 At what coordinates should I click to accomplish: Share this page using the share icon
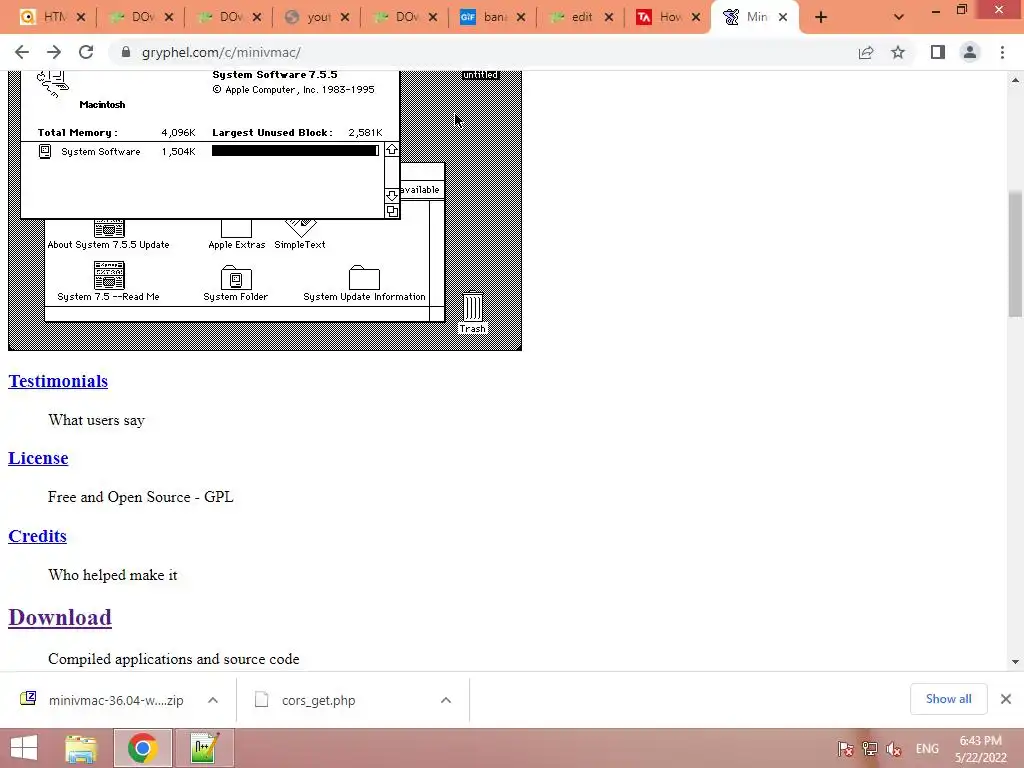click(x=866, y=52)
